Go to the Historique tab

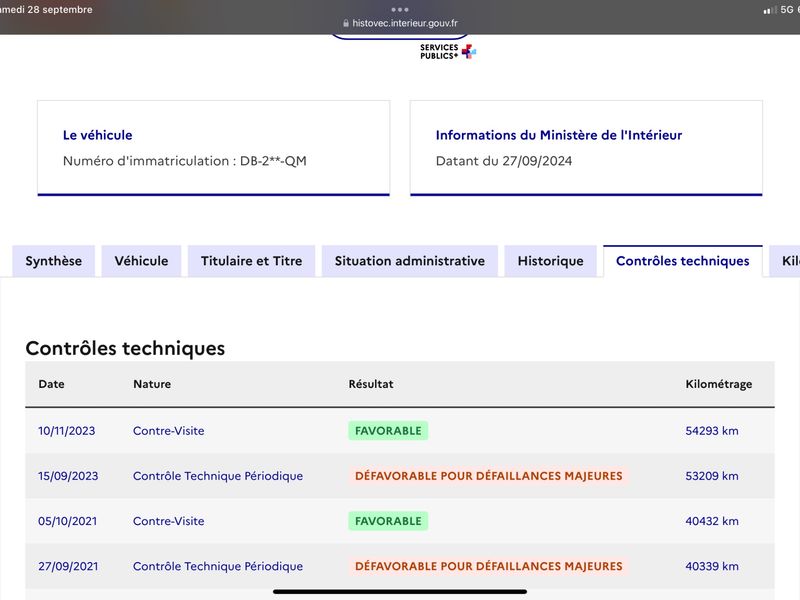coord(551,261)
